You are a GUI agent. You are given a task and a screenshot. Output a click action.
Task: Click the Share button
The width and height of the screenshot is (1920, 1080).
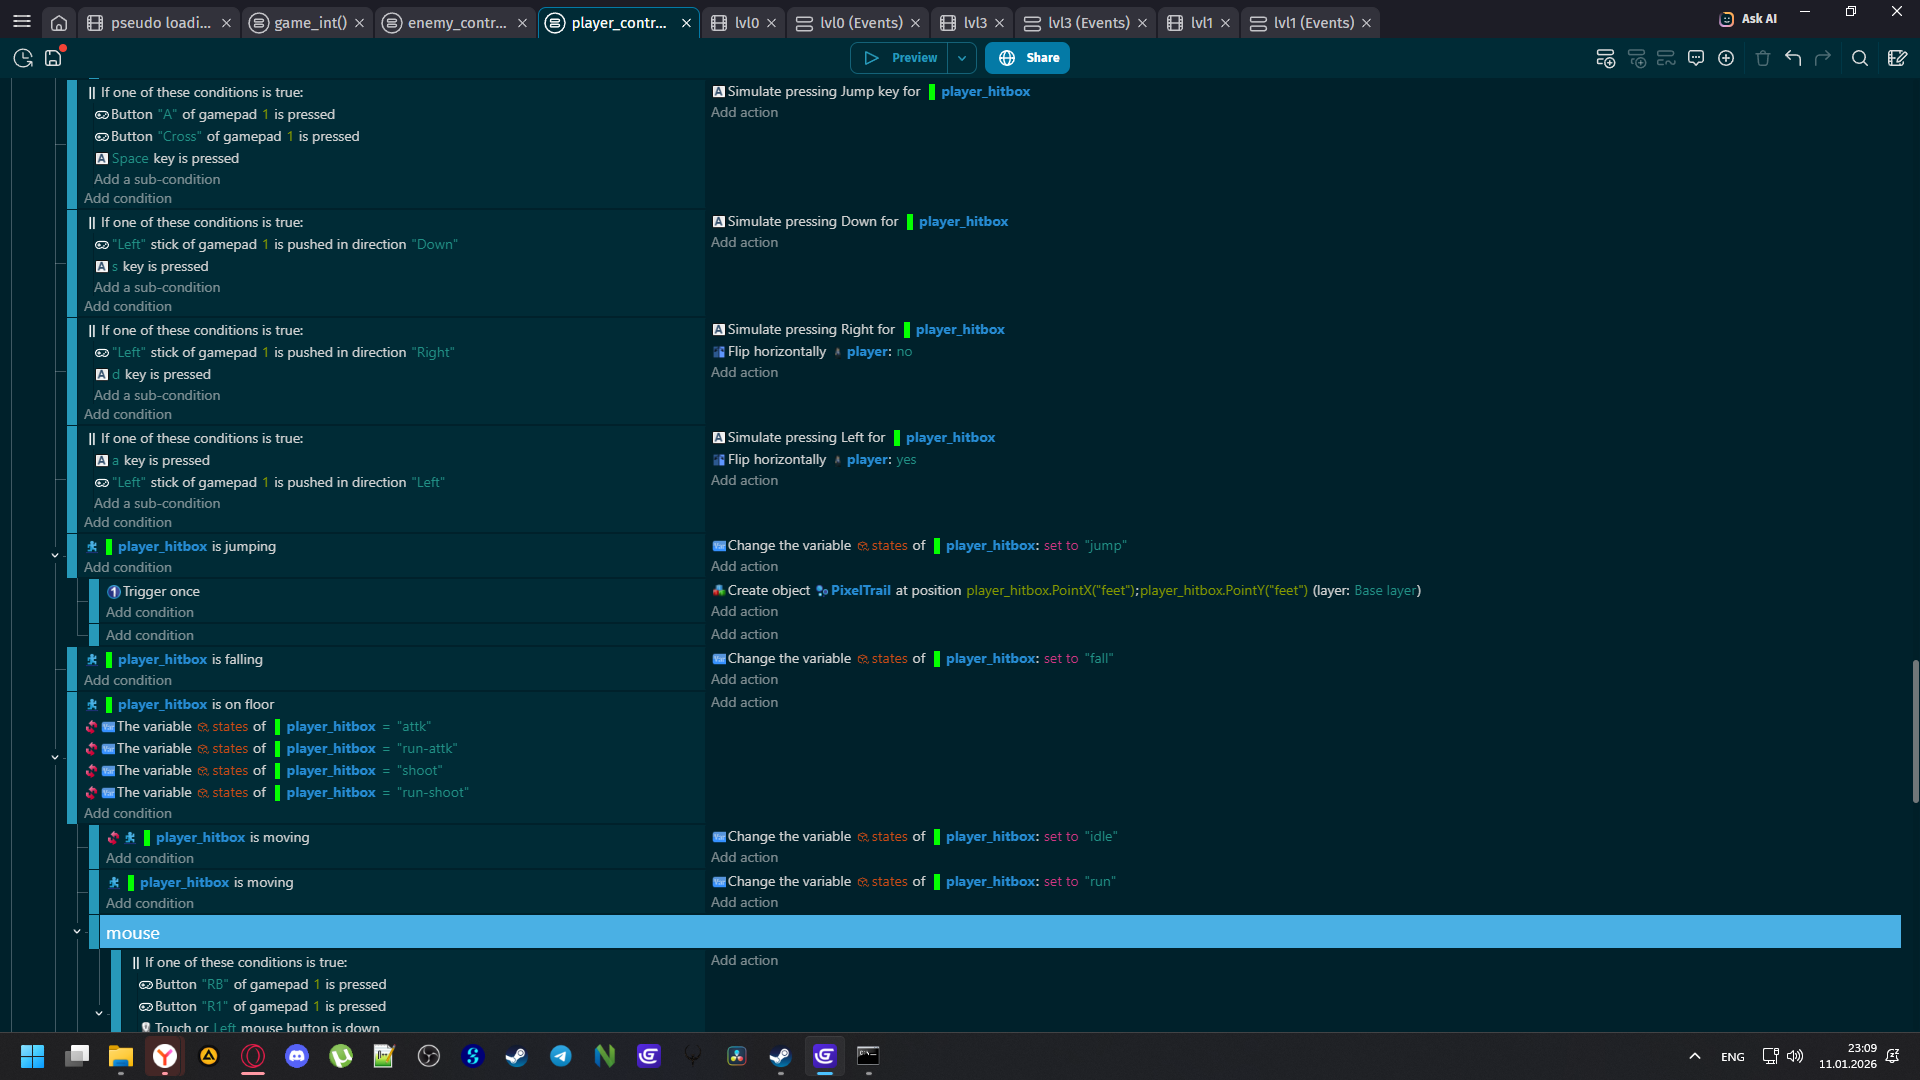[1028, 58]
